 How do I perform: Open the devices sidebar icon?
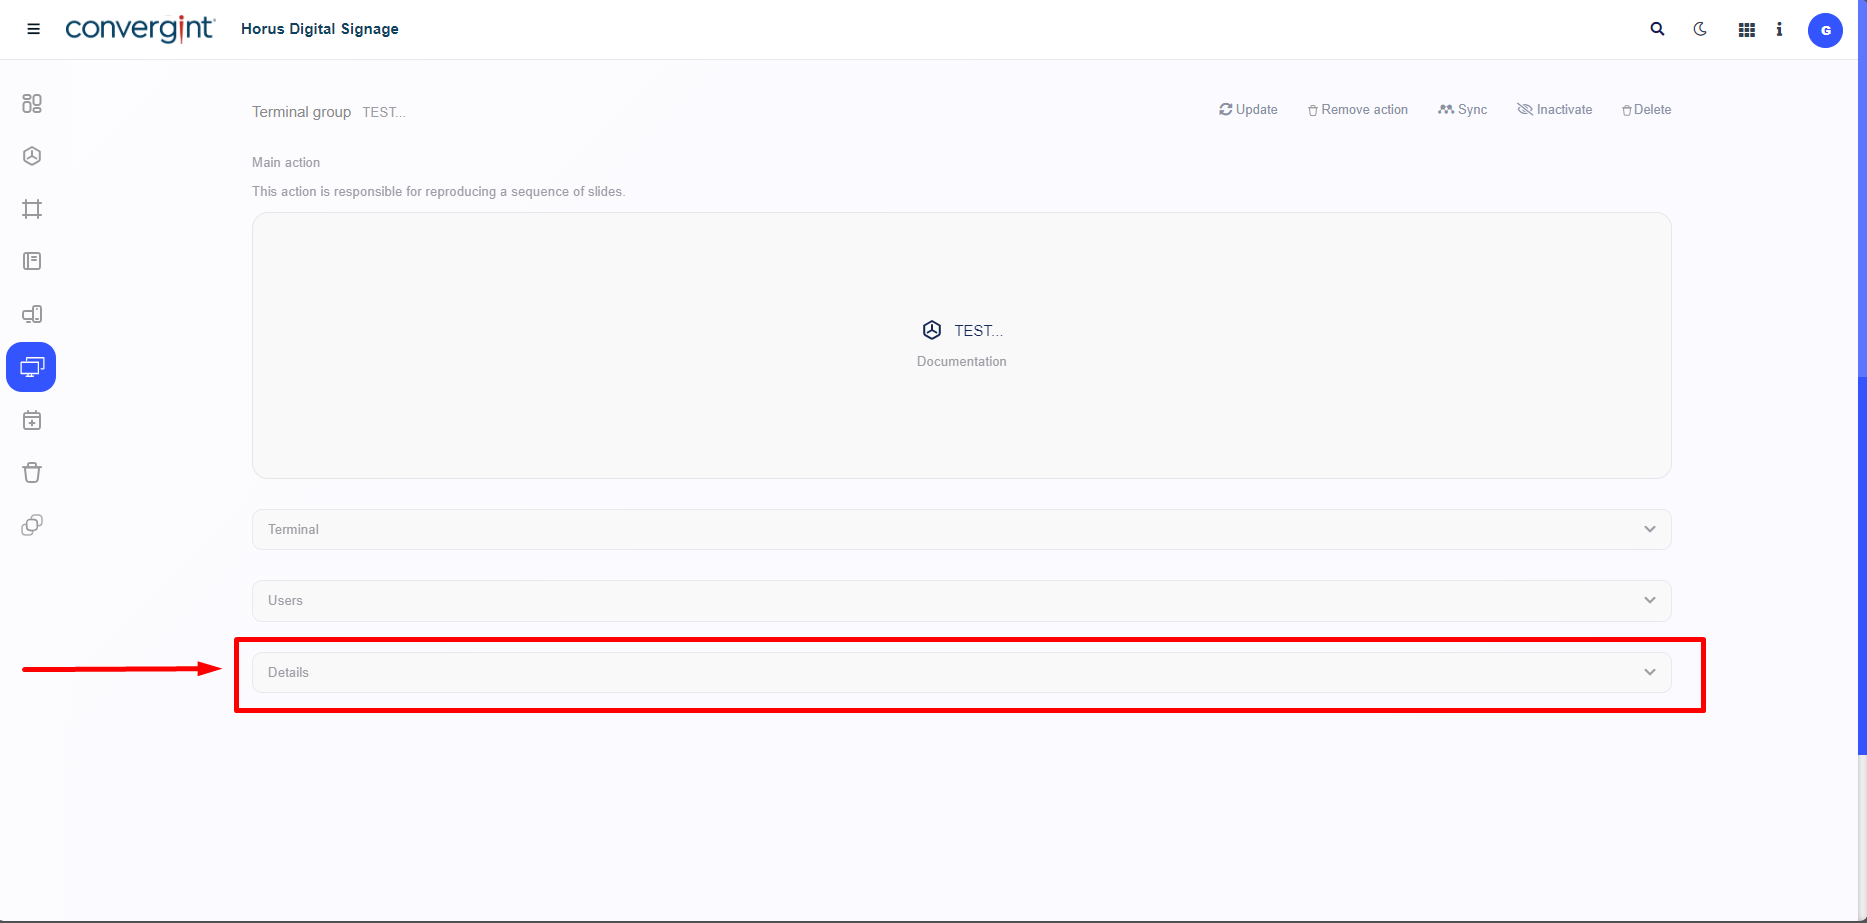(x=32, y=314)
